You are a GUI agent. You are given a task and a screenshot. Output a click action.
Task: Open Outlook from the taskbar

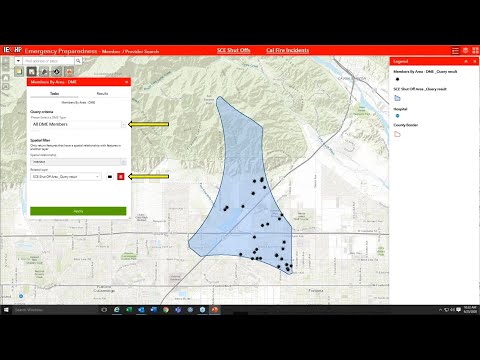click(141, 310)
